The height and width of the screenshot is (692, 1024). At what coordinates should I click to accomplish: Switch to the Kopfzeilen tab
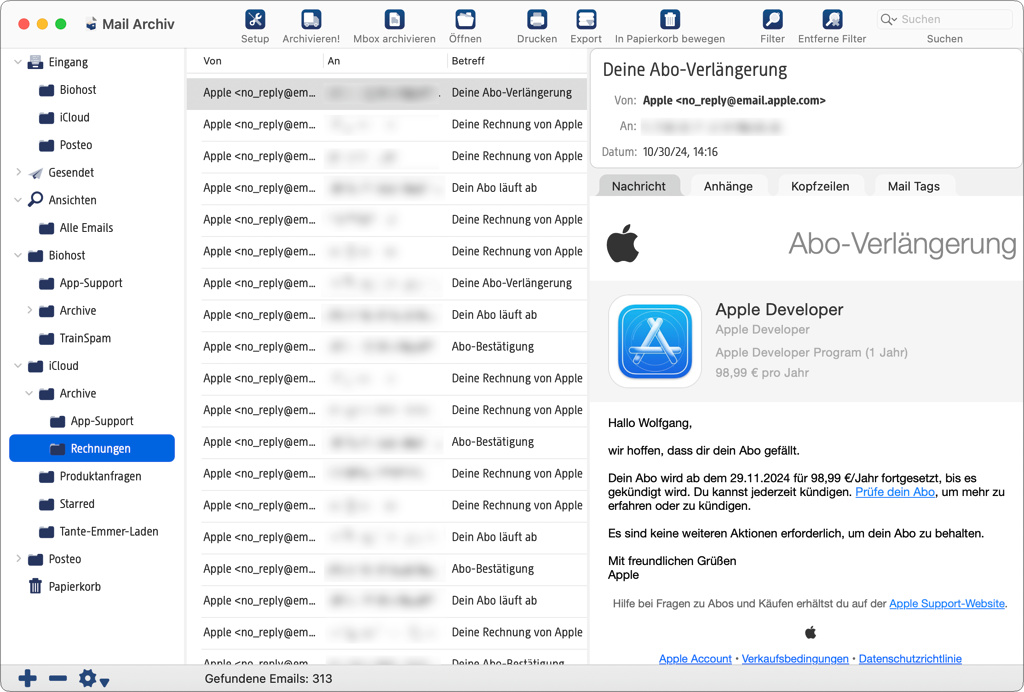(x=820, y=186)
